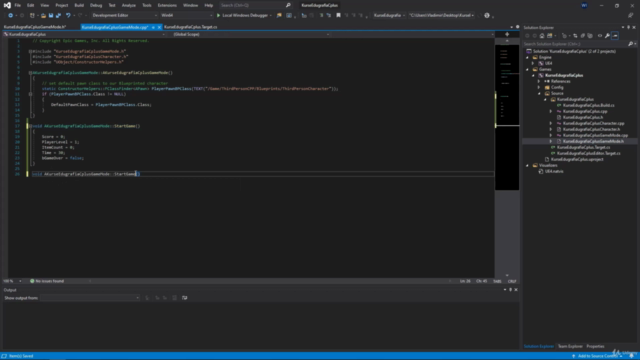Collapse the Engine folder

pos(527,58)
